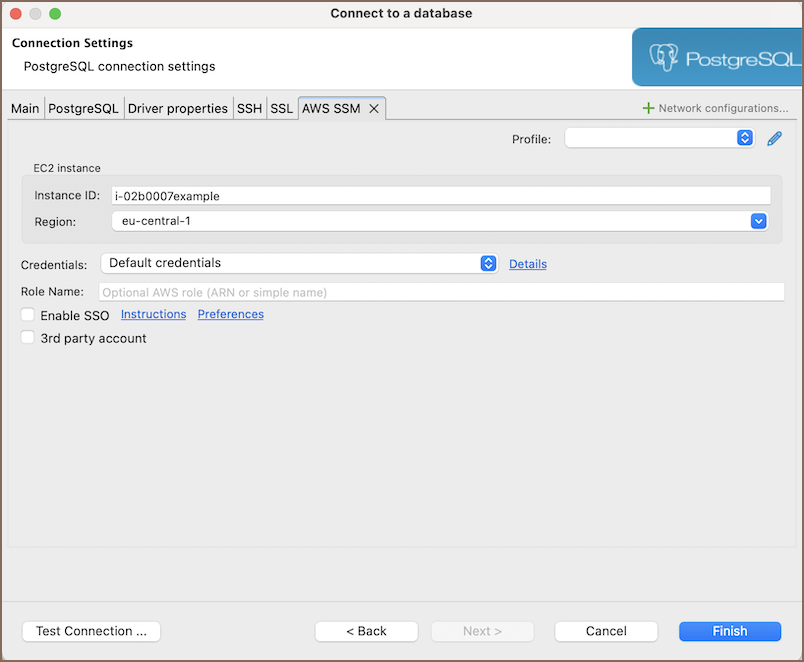Expand the Region eu-central-1 dropdown
804x662 pixels.
(758, 221)
